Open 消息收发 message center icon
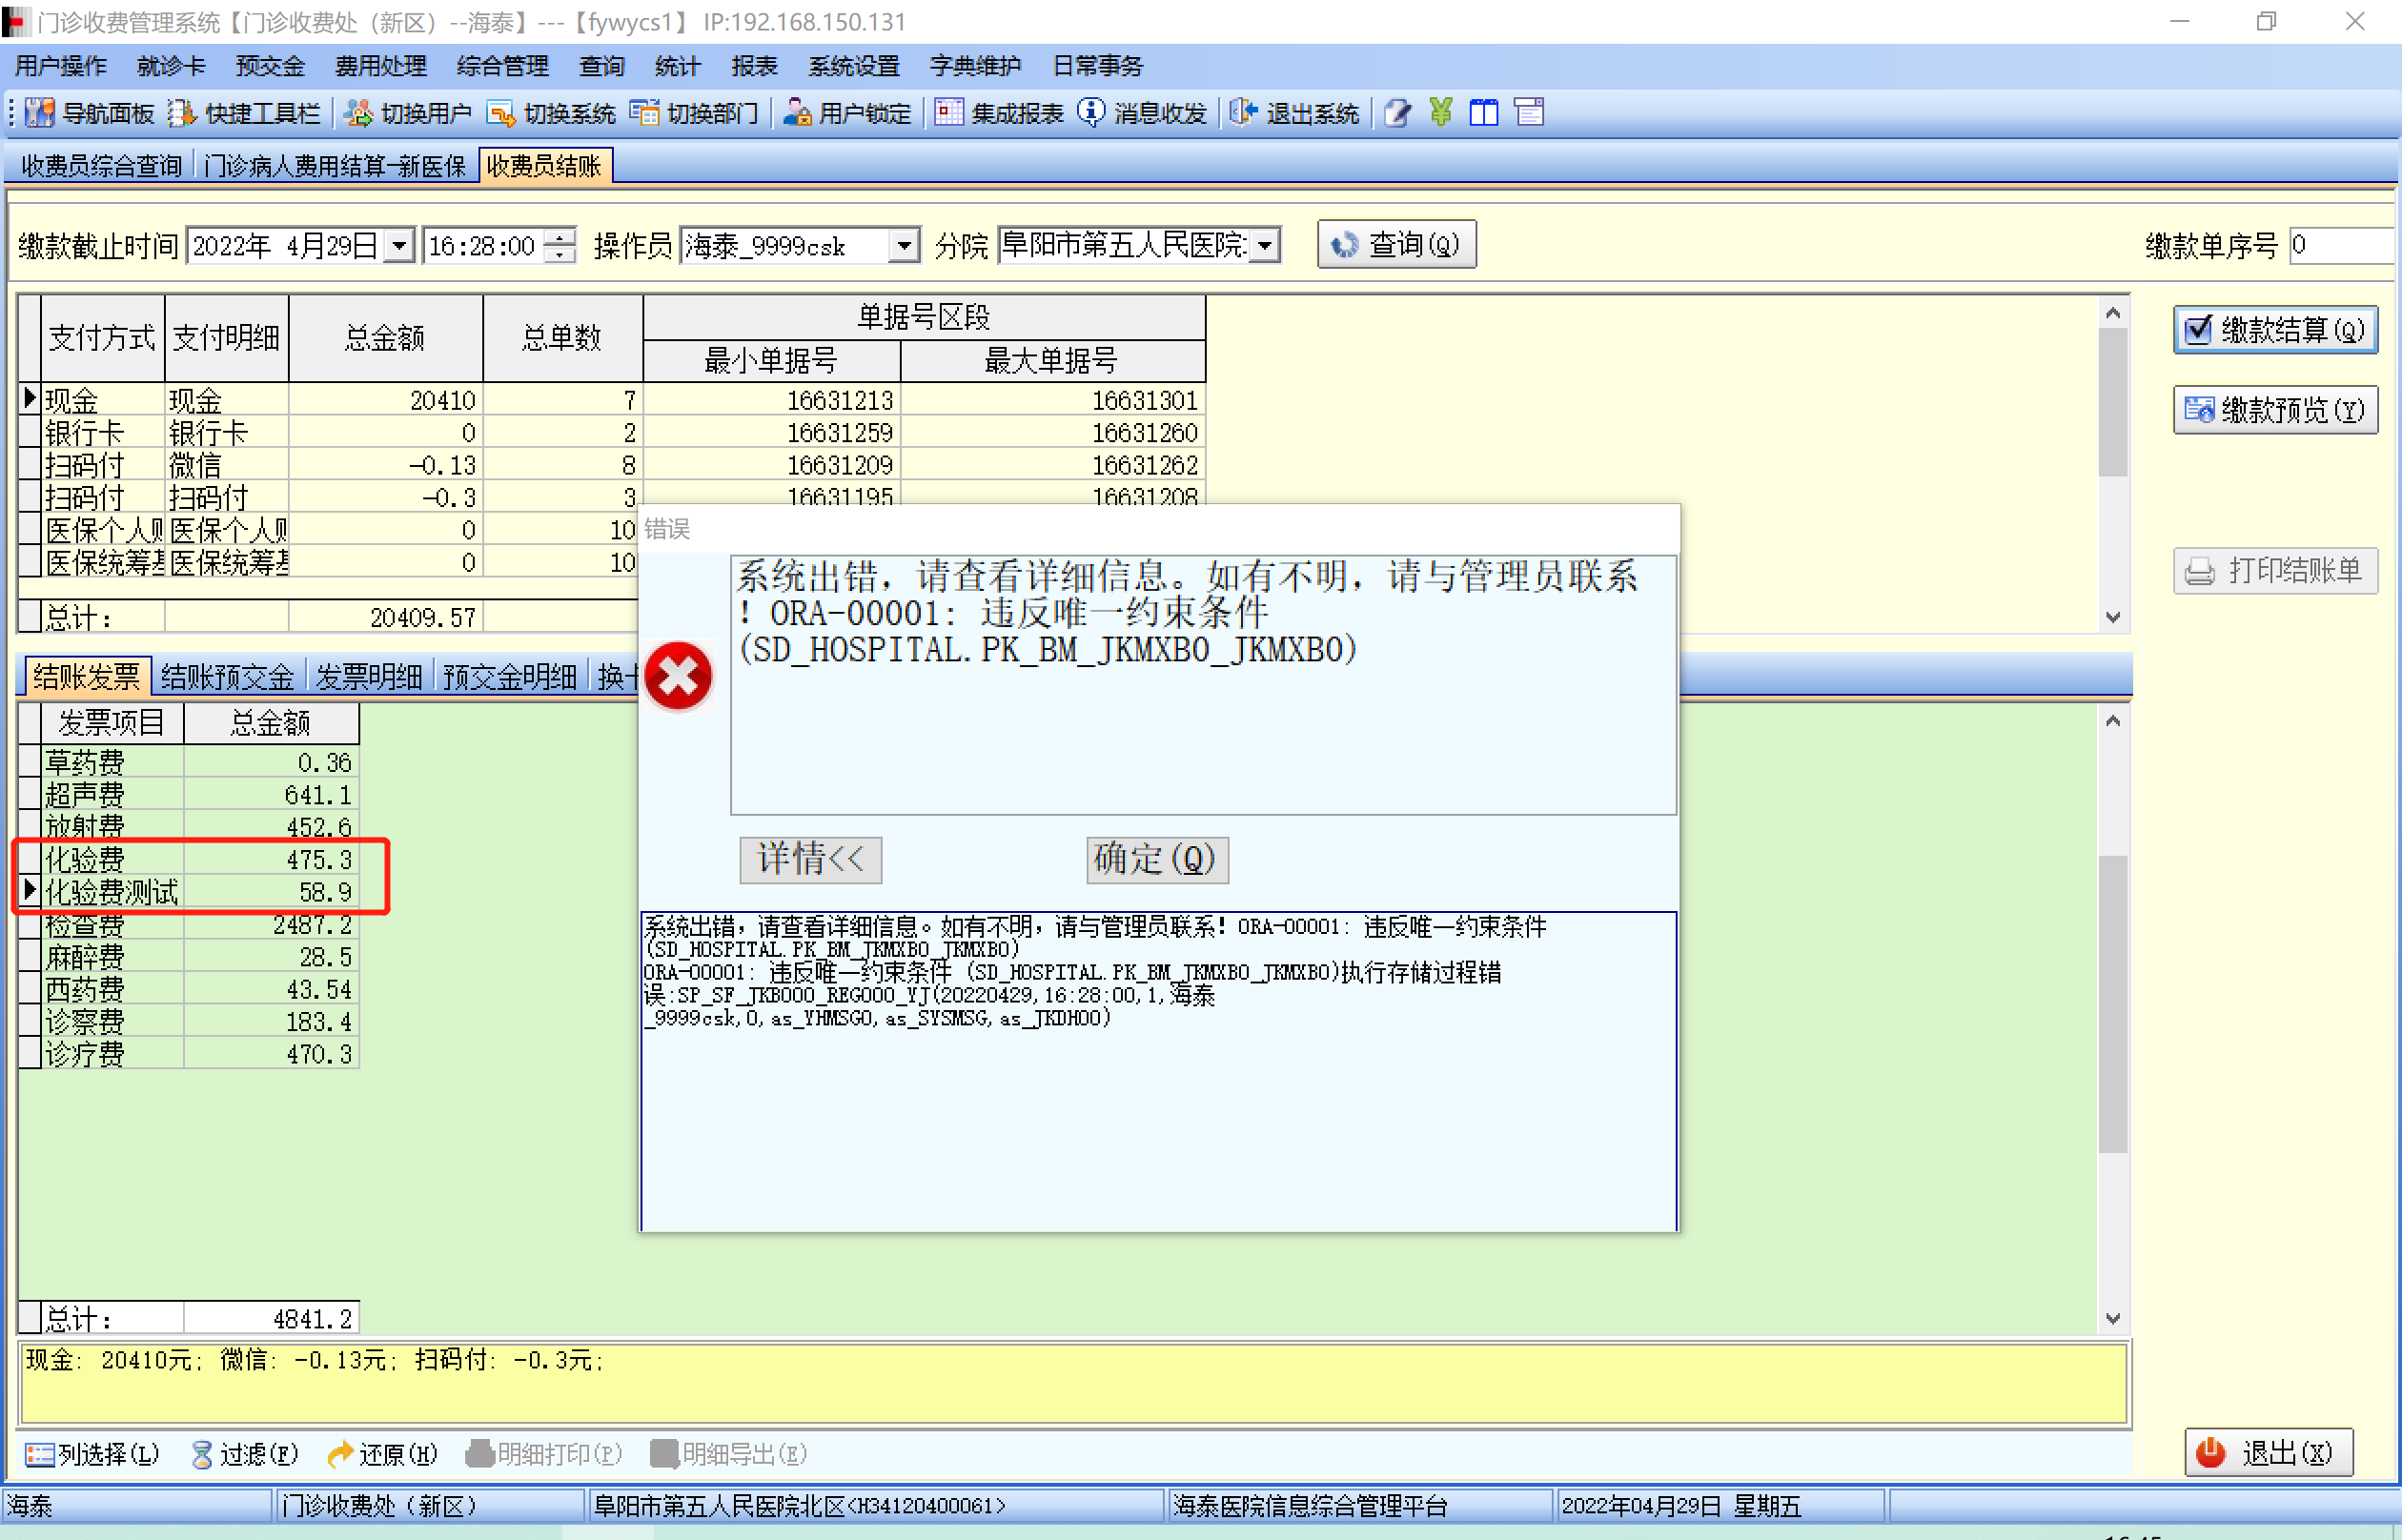Image resolution: width=2402 pixels, height=1540 pixels. tap(1091, 113)
